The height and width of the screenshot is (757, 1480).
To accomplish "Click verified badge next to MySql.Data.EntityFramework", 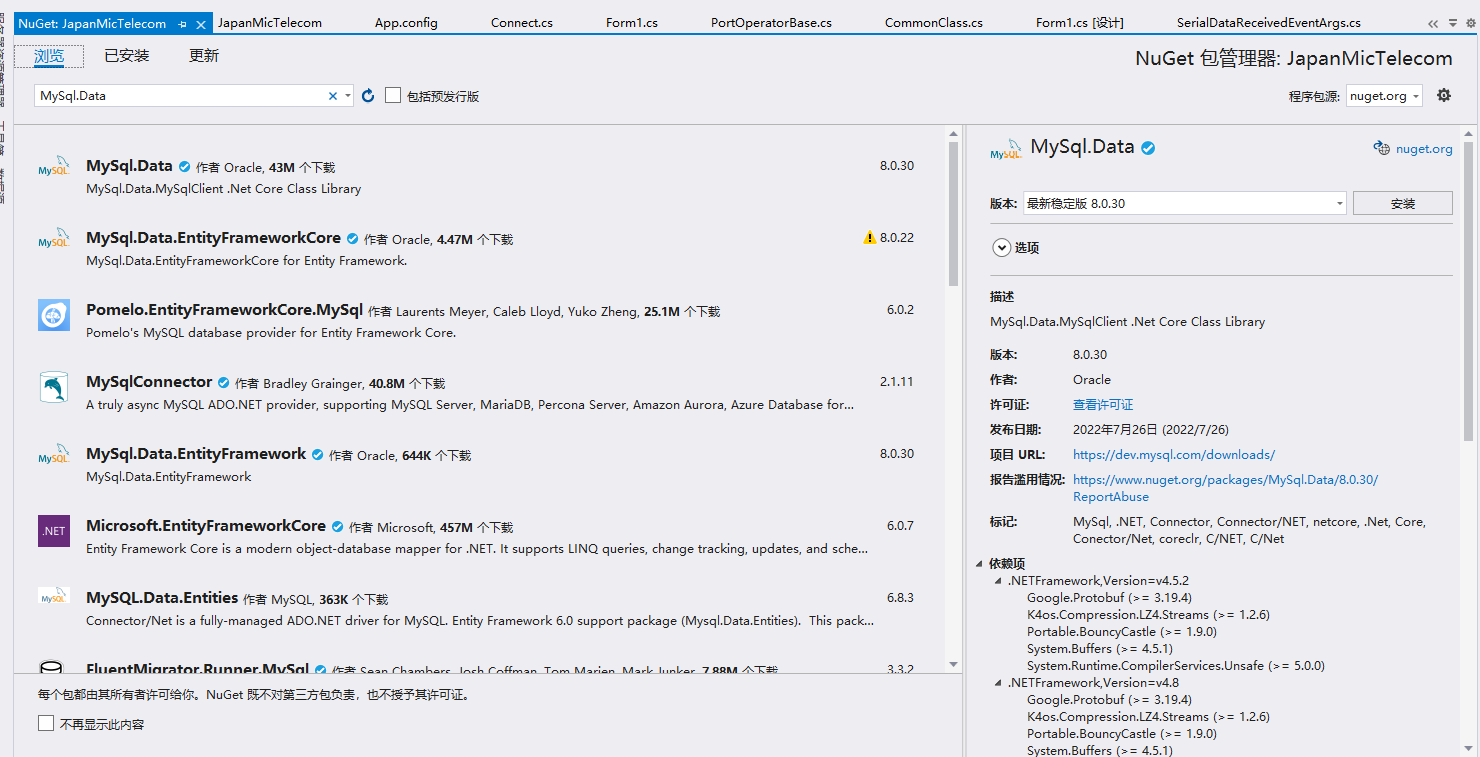I will click(x=317, y=455).
